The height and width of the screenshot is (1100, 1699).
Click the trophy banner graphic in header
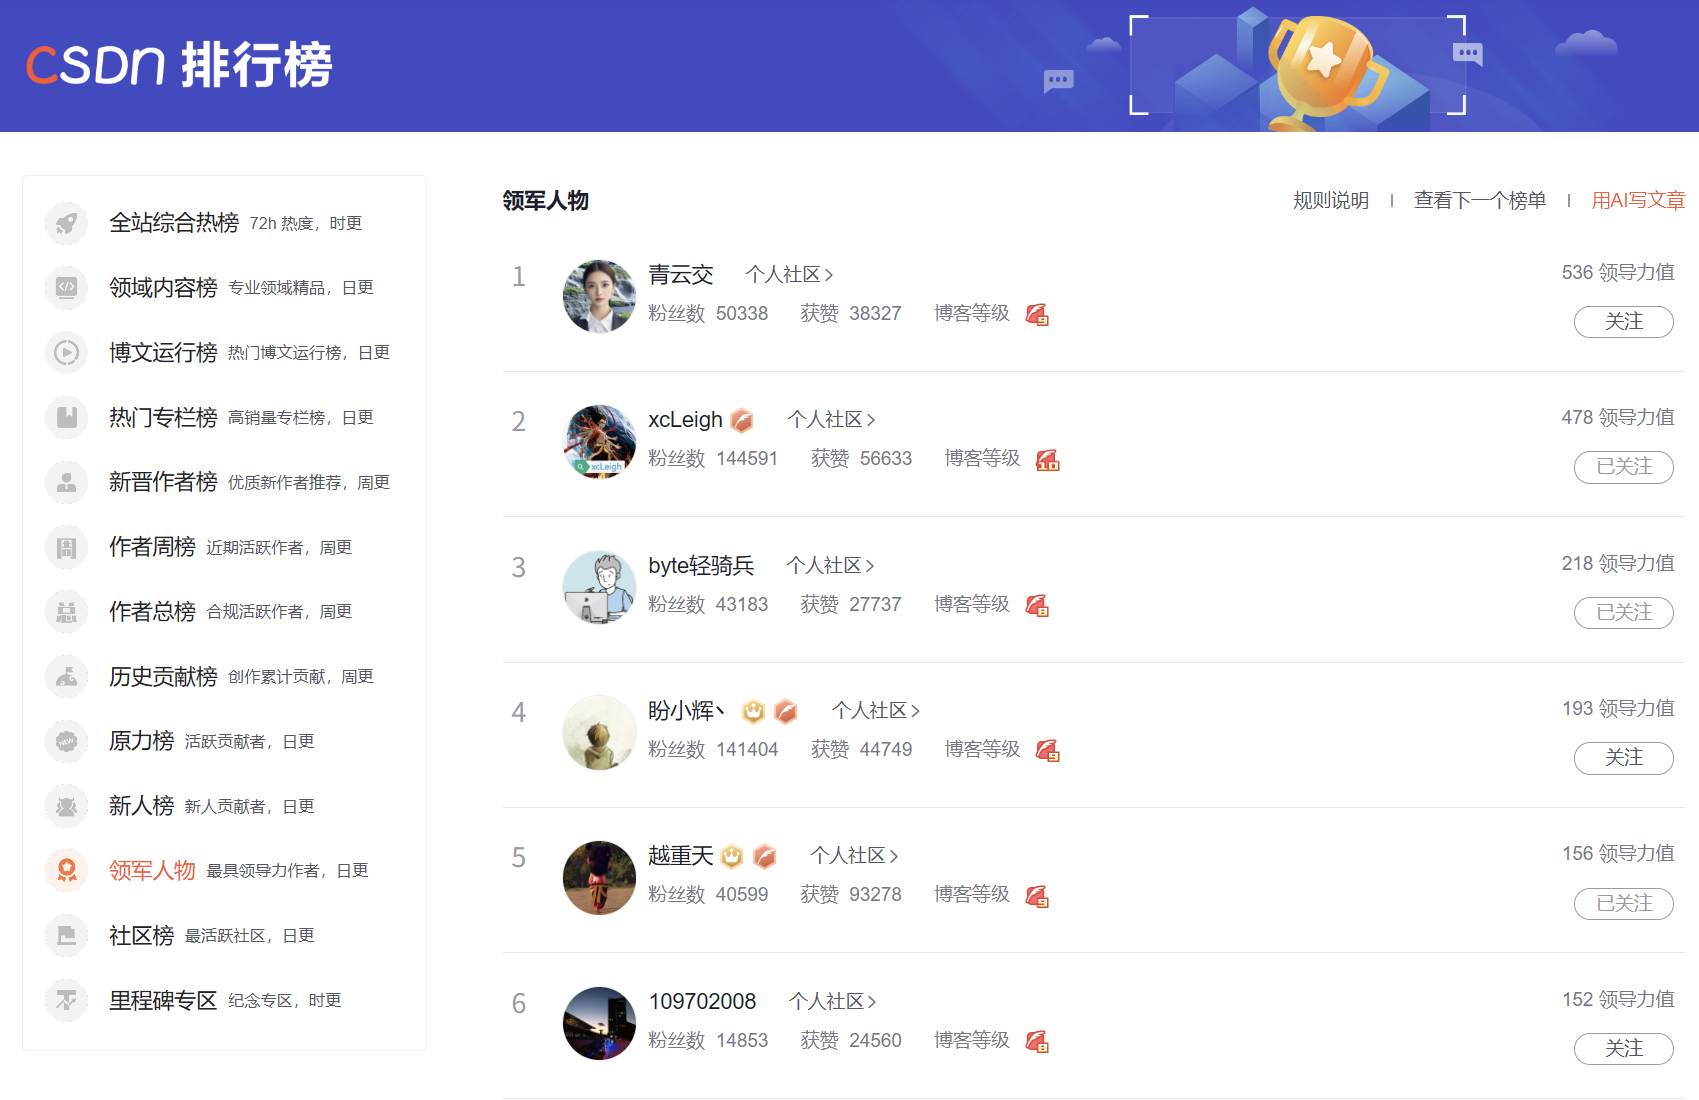1327,72
